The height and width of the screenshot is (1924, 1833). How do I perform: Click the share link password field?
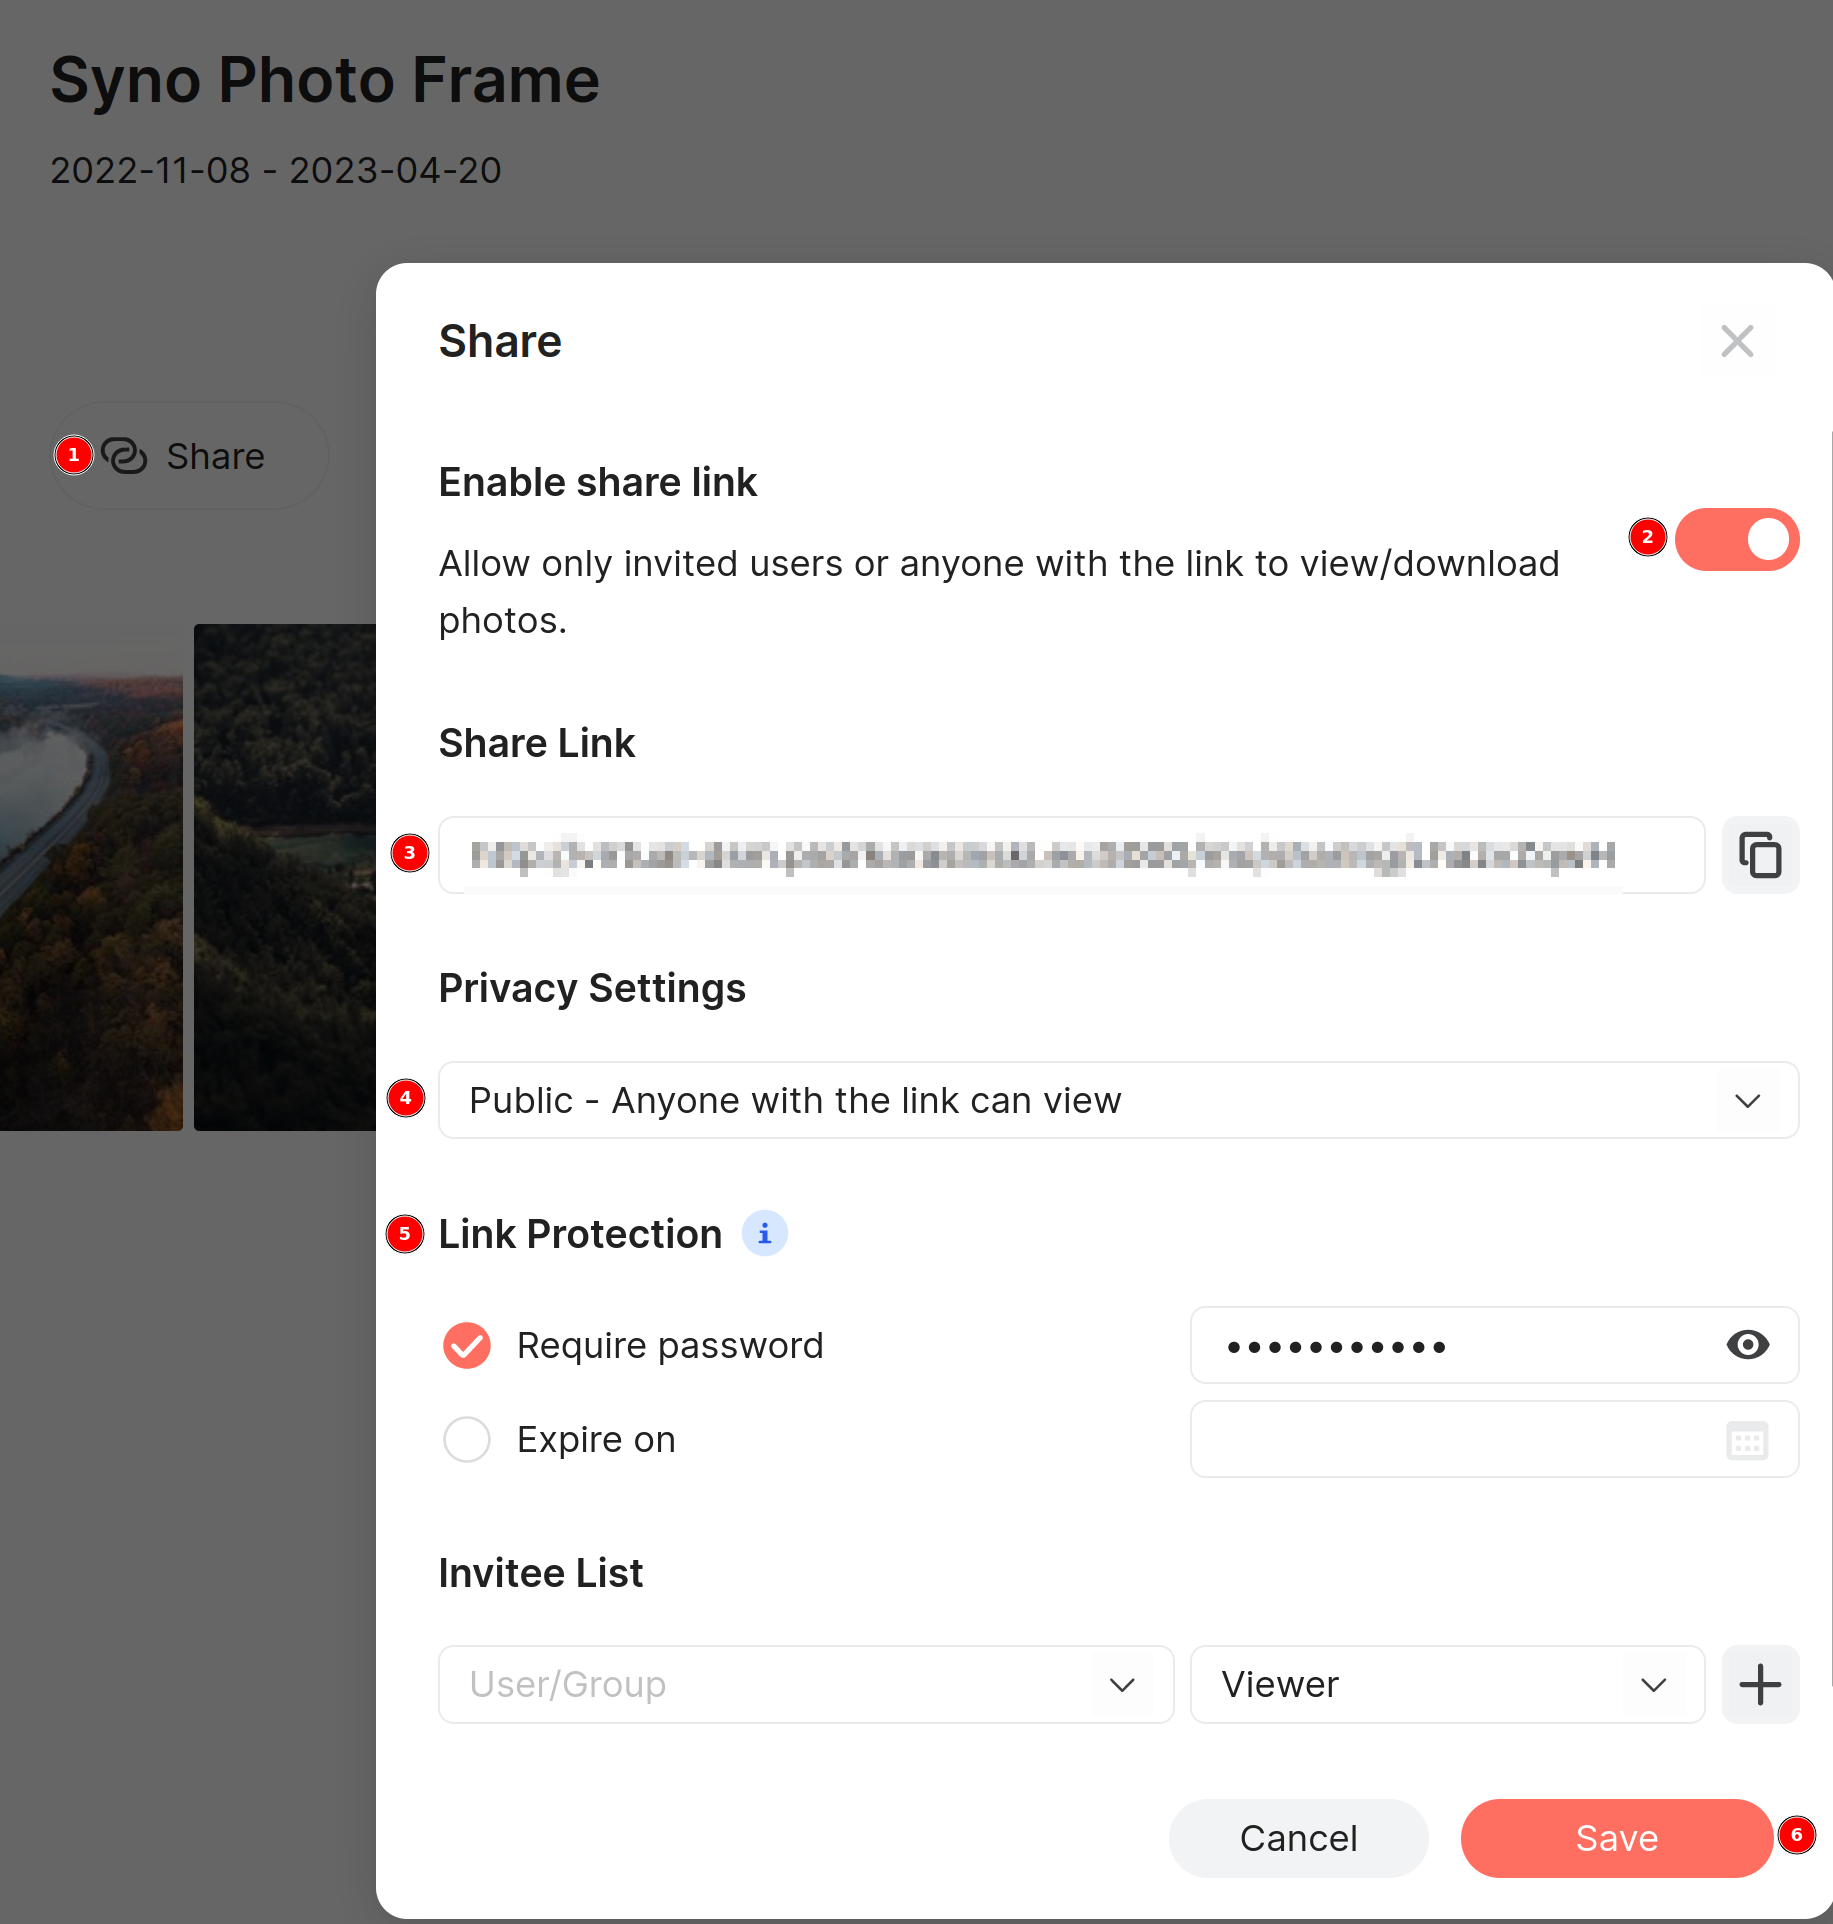[x=1494, y=1345]
